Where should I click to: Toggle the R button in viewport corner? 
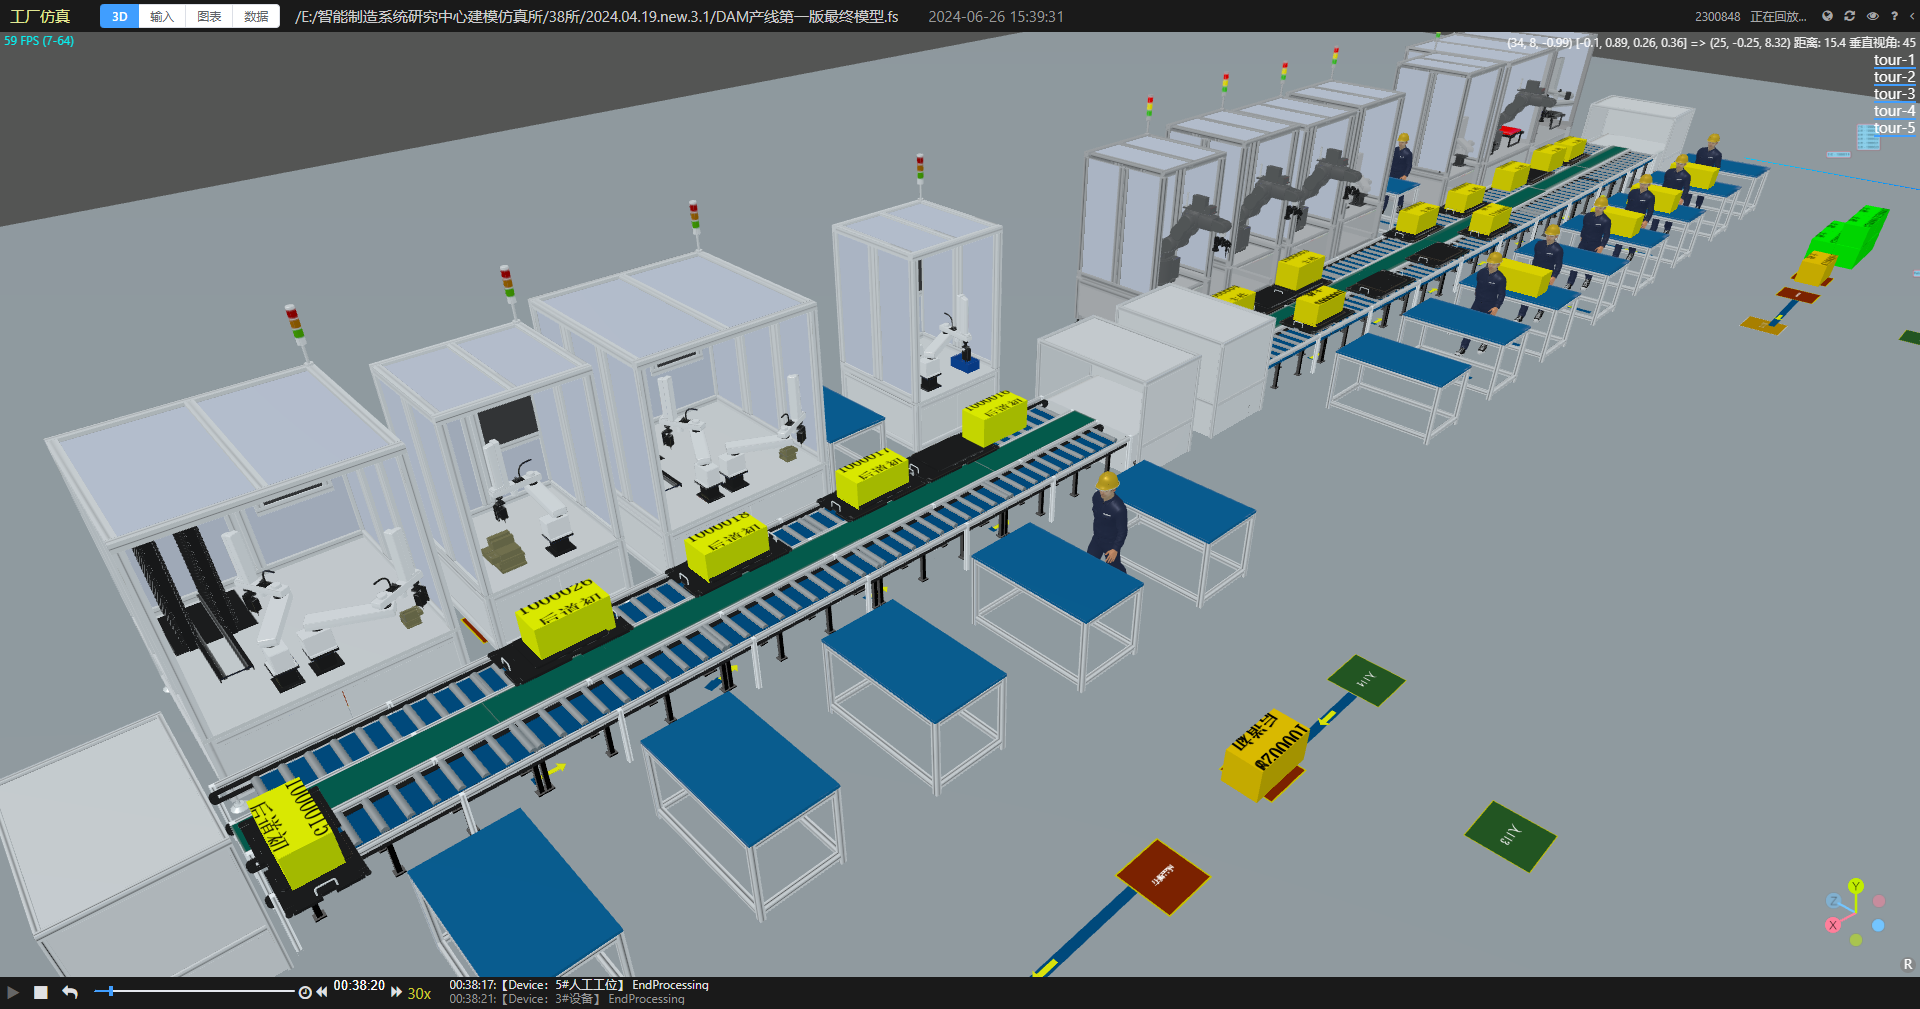pyautogui.click(x=1908, y=964)
